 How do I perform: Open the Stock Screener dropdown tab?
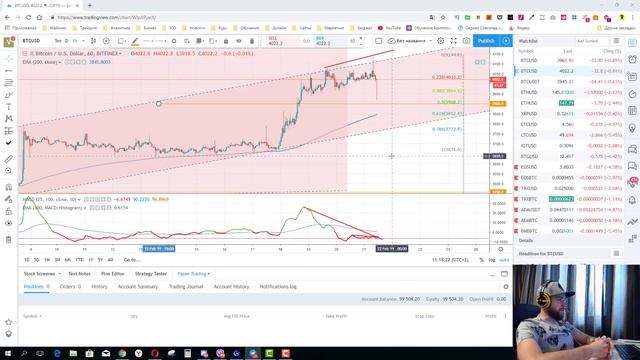click(42, 274)
